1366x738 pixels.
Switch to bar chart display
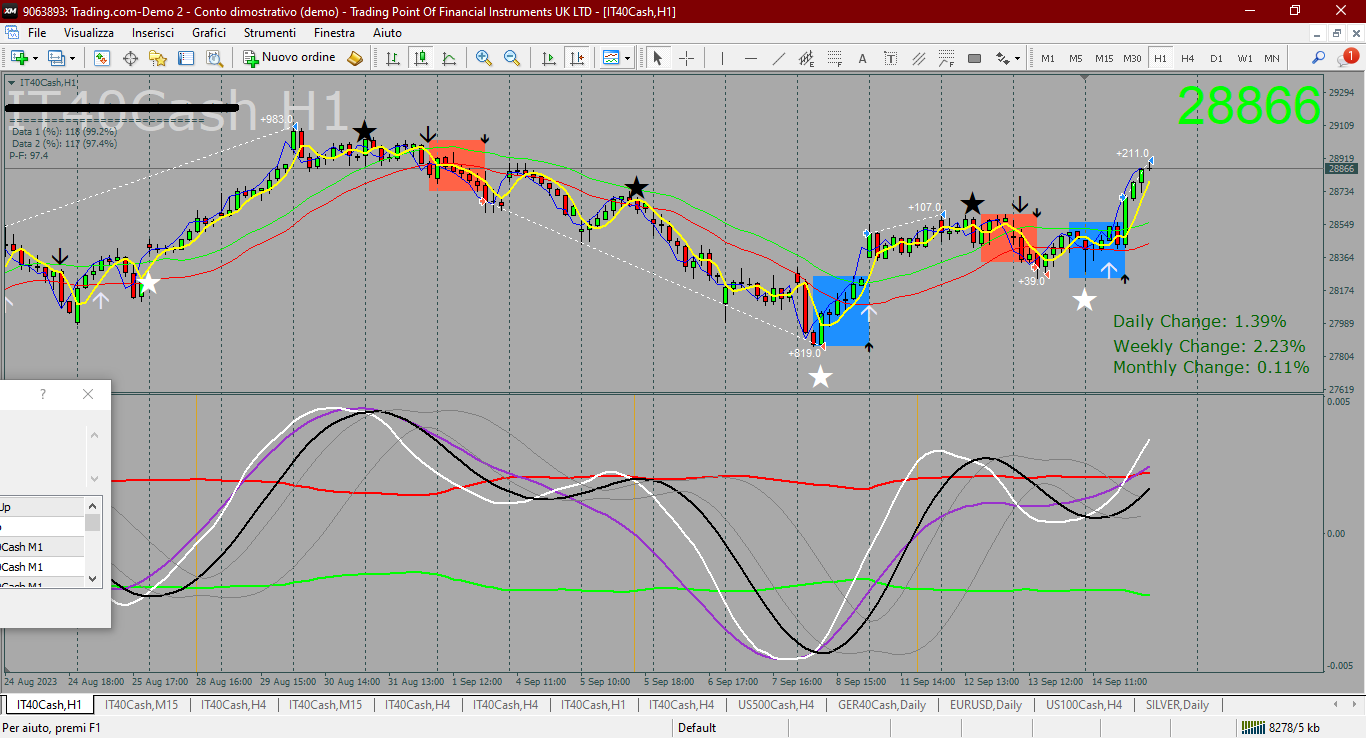tap(394, 58)
